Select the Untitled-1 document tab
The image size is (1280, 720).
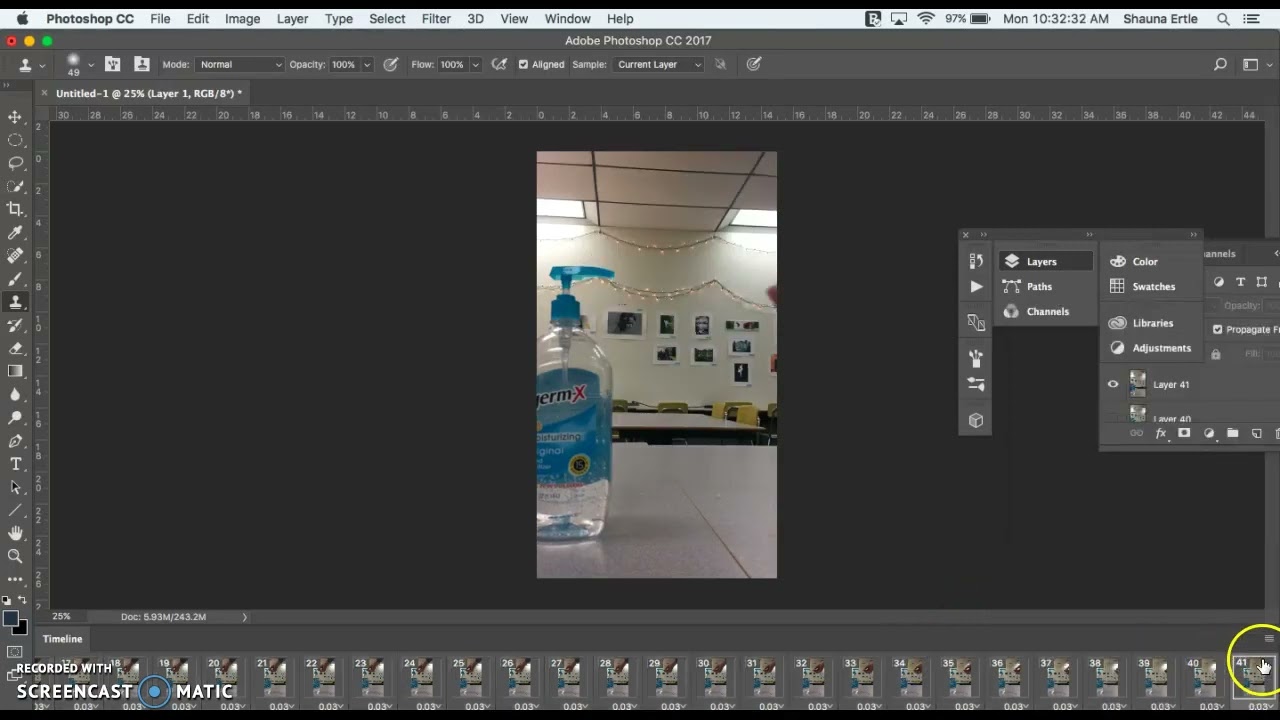point(148,93)
